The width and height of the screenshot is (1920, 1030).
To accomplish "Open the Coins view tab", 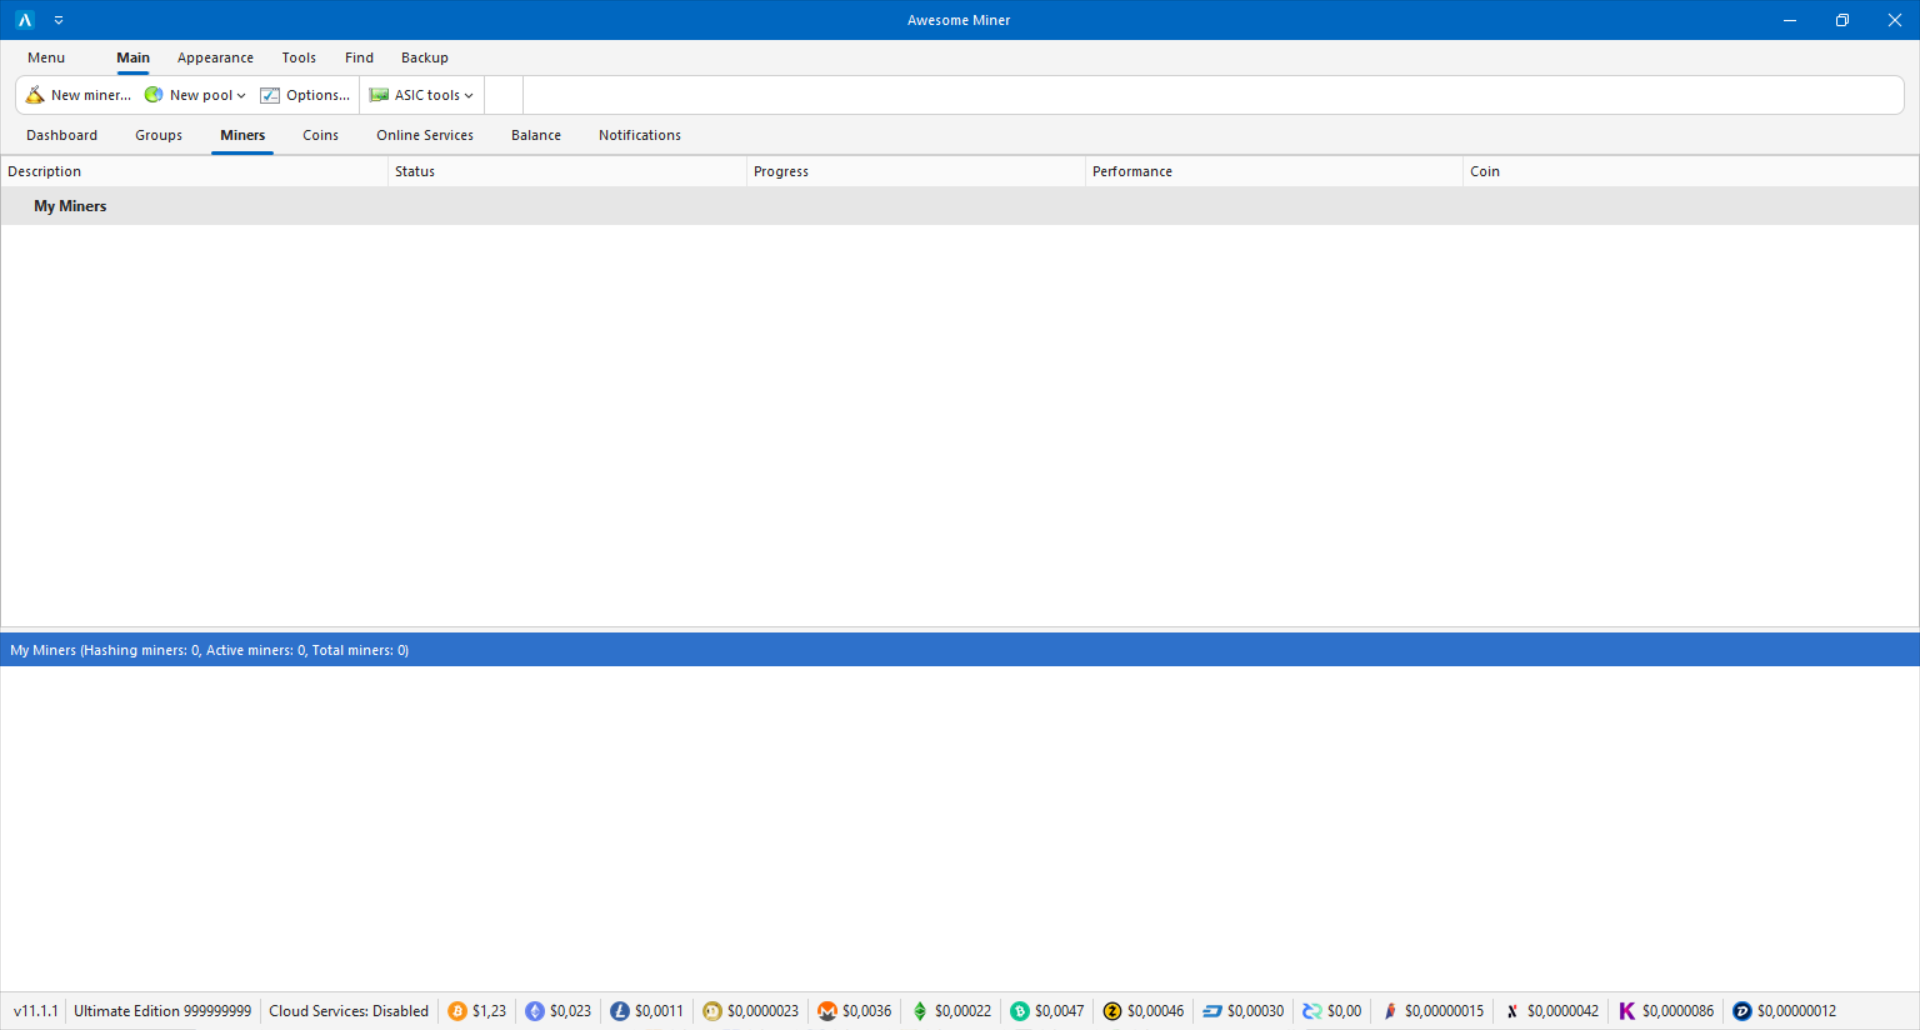I will pyautogui.click(x=321, y=135).
